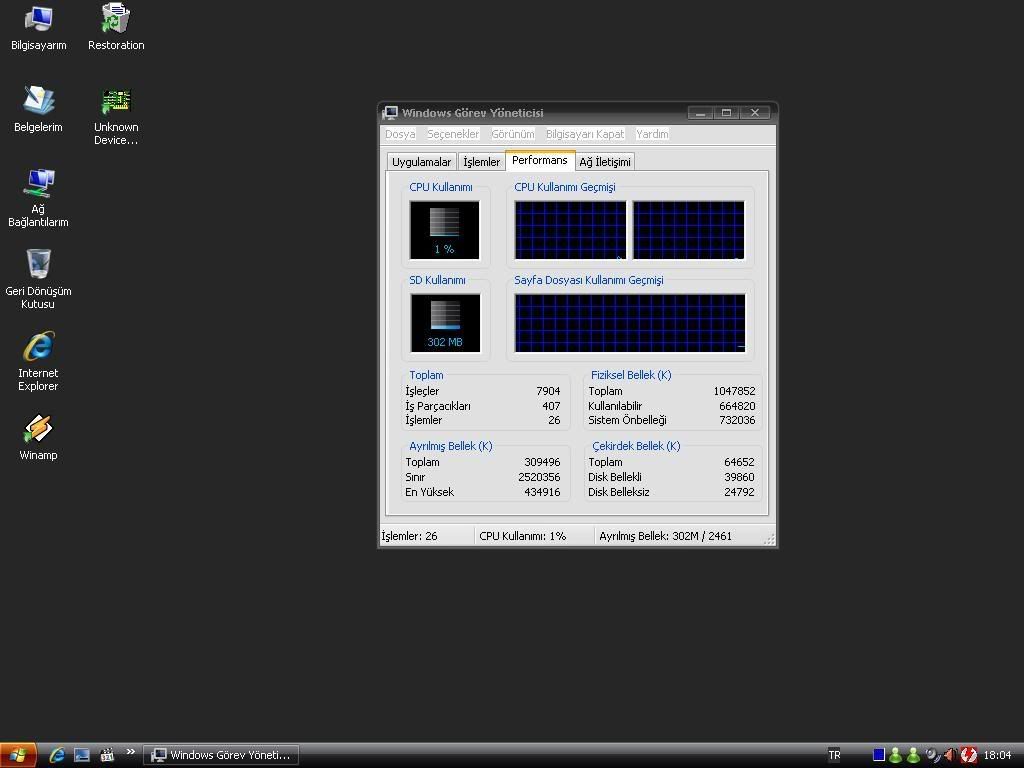Screen dimensions: 1024x768
Task: Click the Sayfa Dosyası Kullanımı Geçmişi heading
Action: point(589,280)
